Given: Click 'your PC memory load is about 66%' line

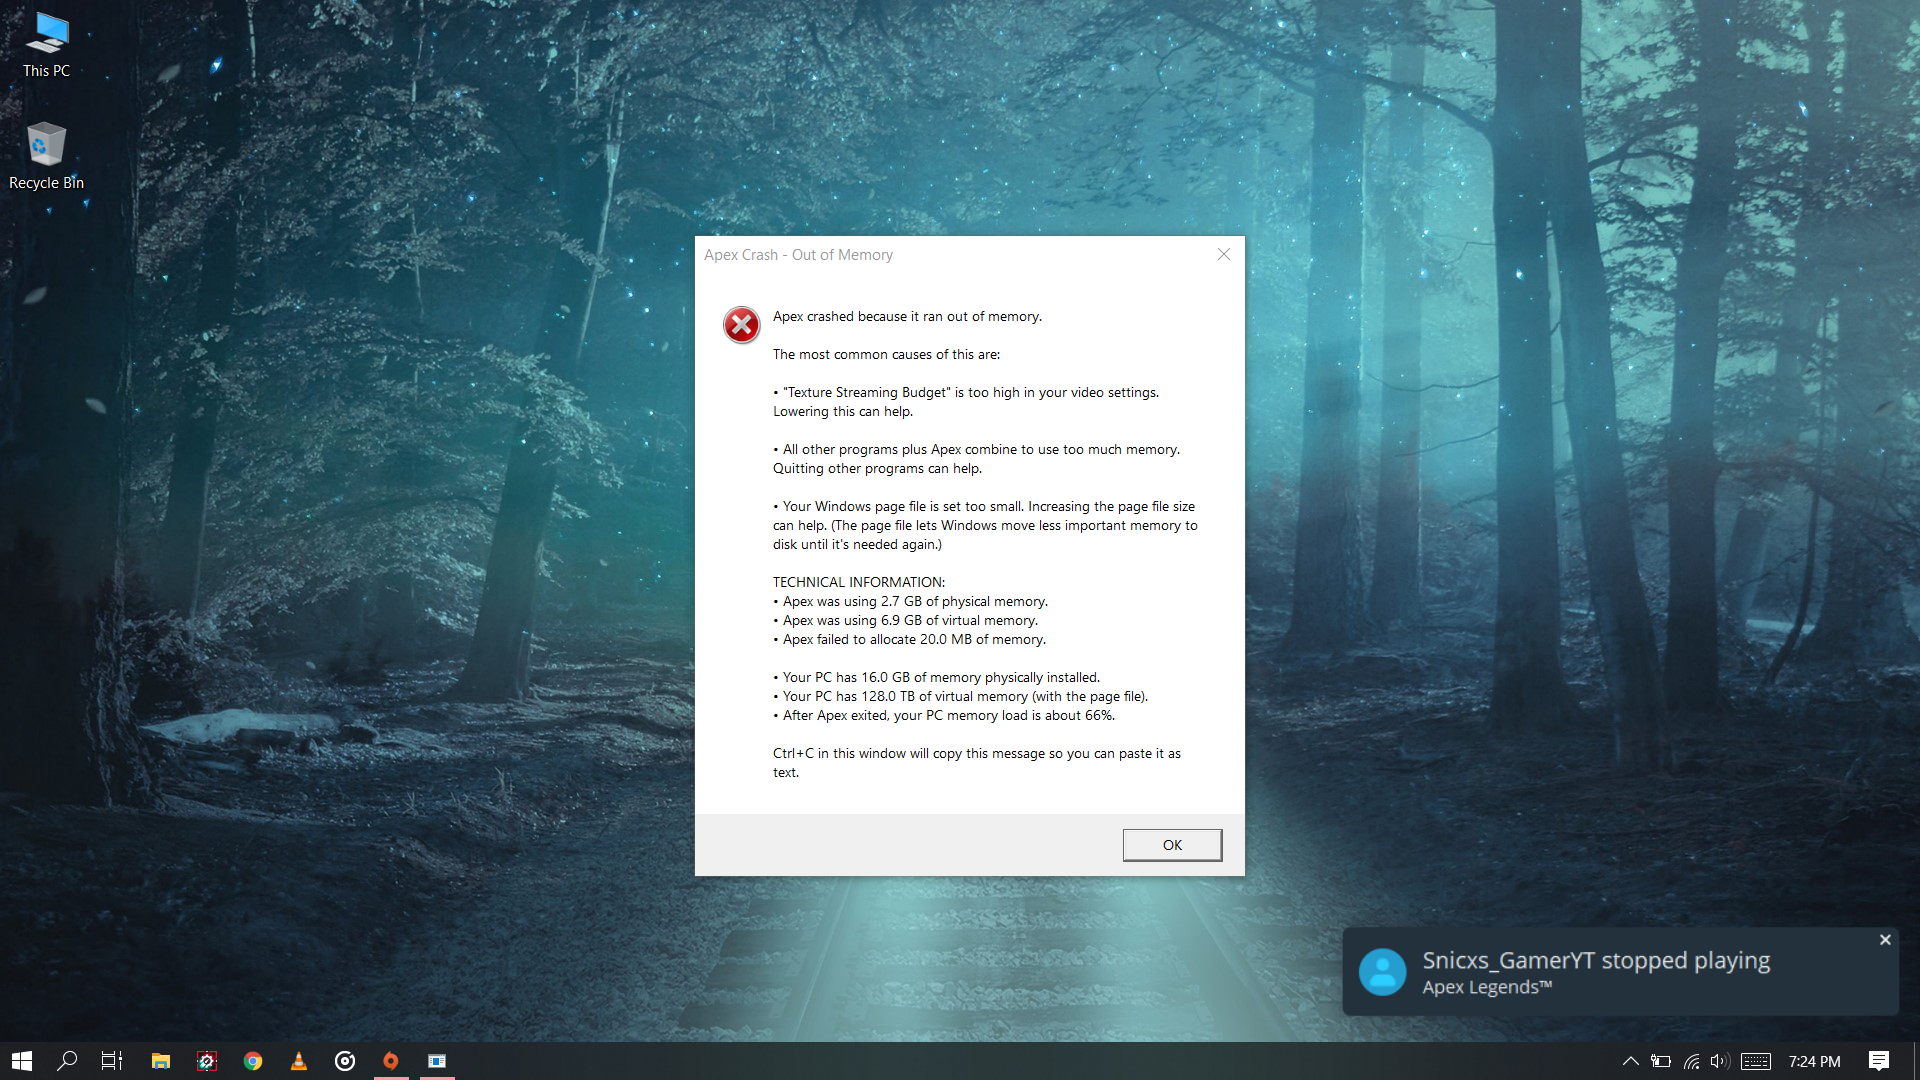Looking at the screenshot, I should 944,715.
